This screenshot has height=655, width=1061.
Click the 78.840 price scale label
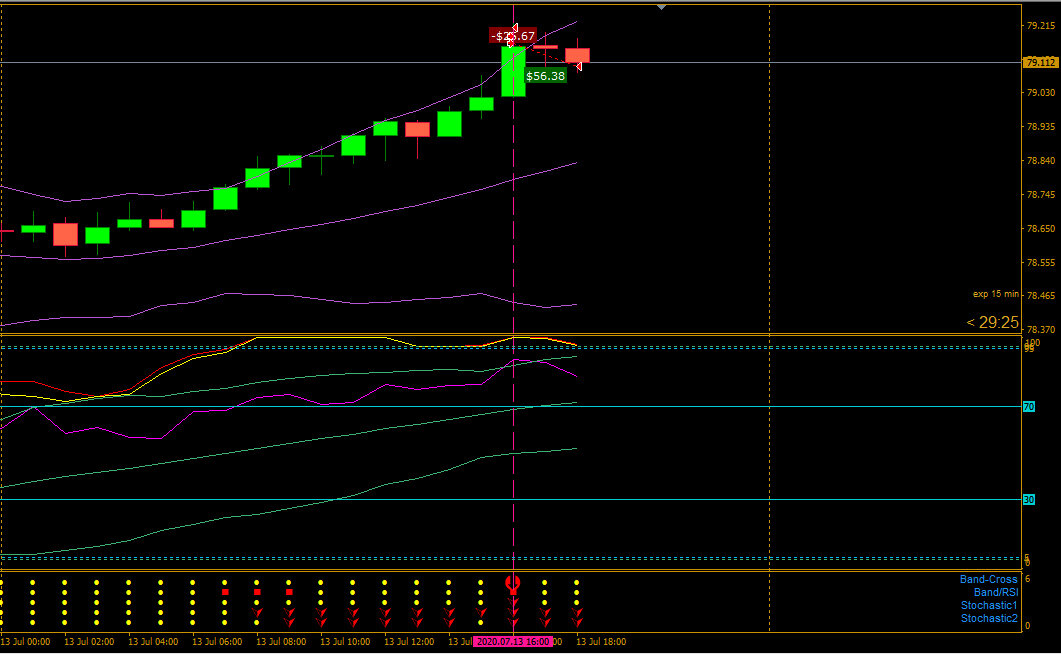point(1041,161)
